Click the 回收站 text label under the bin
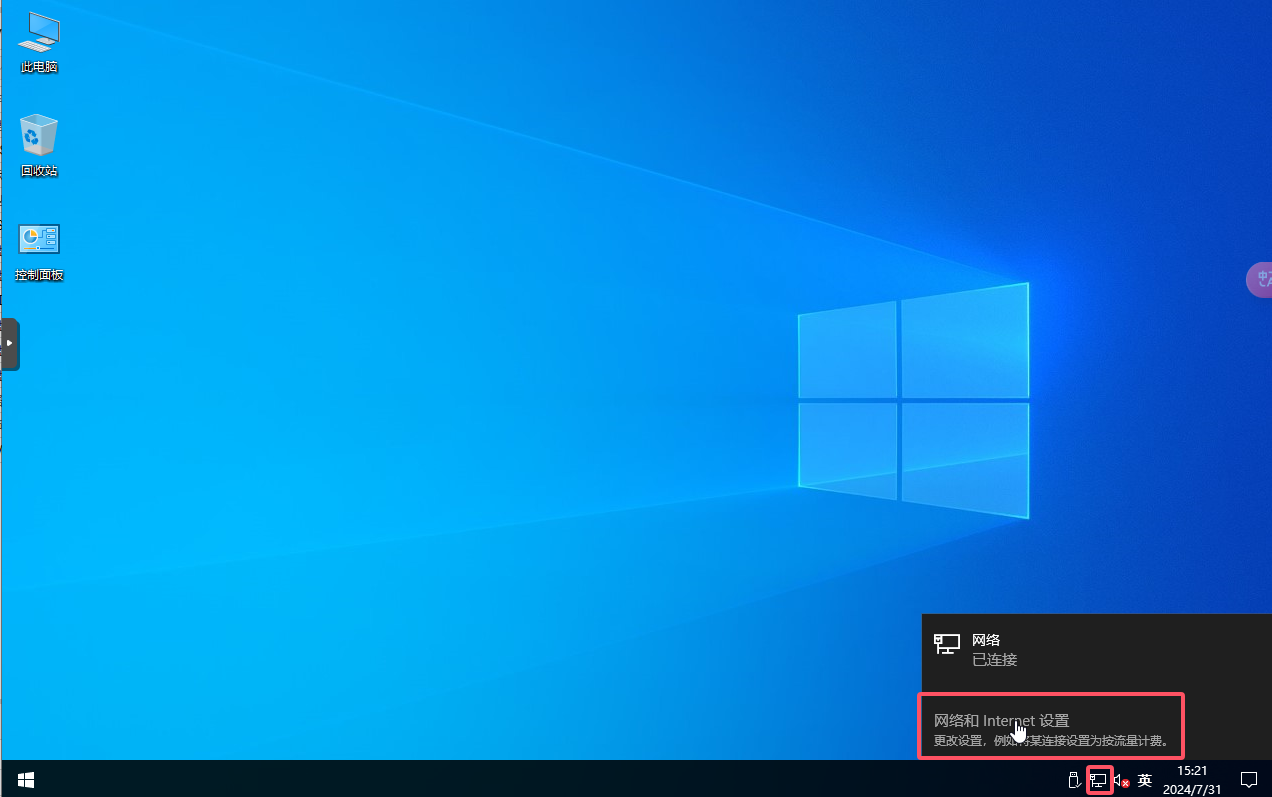 [x=39, y=171]
